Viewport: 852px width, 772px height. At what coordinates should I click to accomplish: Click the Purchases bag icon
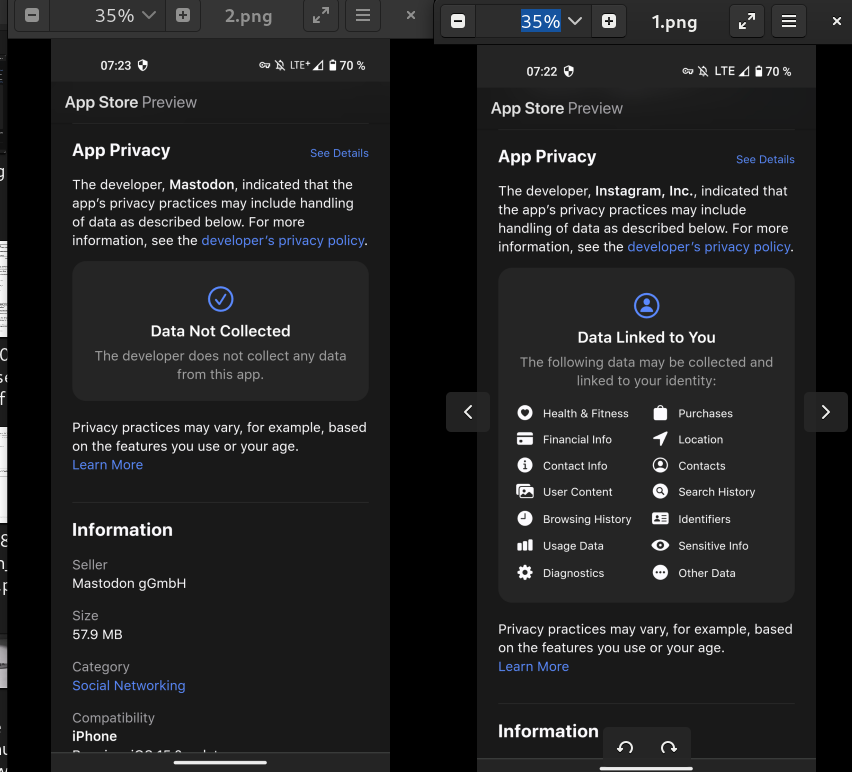tap(660, 413)
